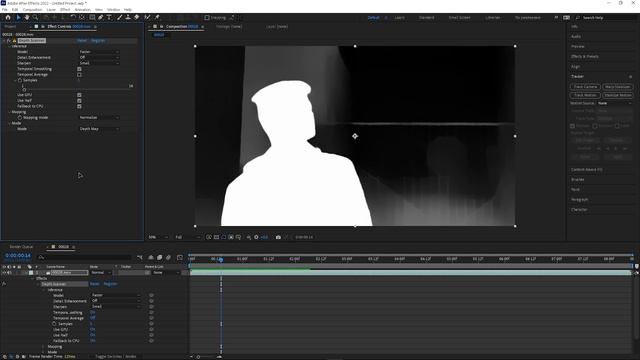The height and width of the screenshot is (360, 640).
Task: Open the Model dropdown set to Faster
Action: tap(99, 52)
